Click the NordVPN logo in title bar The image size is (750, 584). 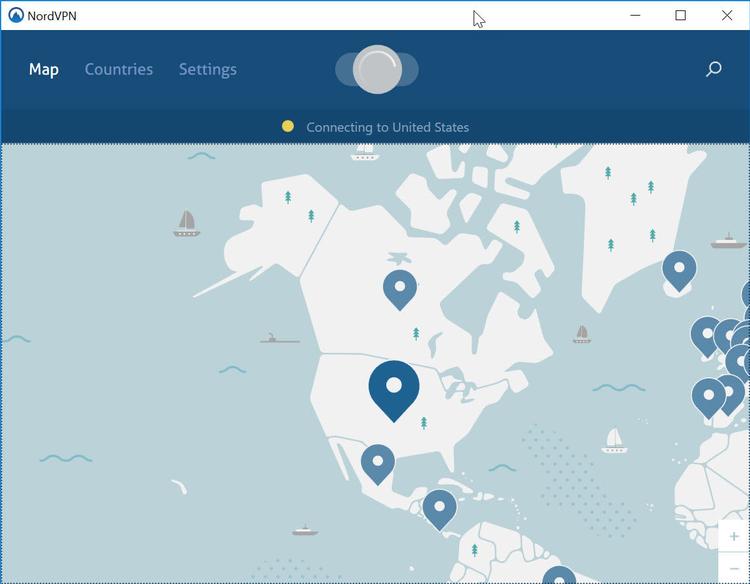15,15
